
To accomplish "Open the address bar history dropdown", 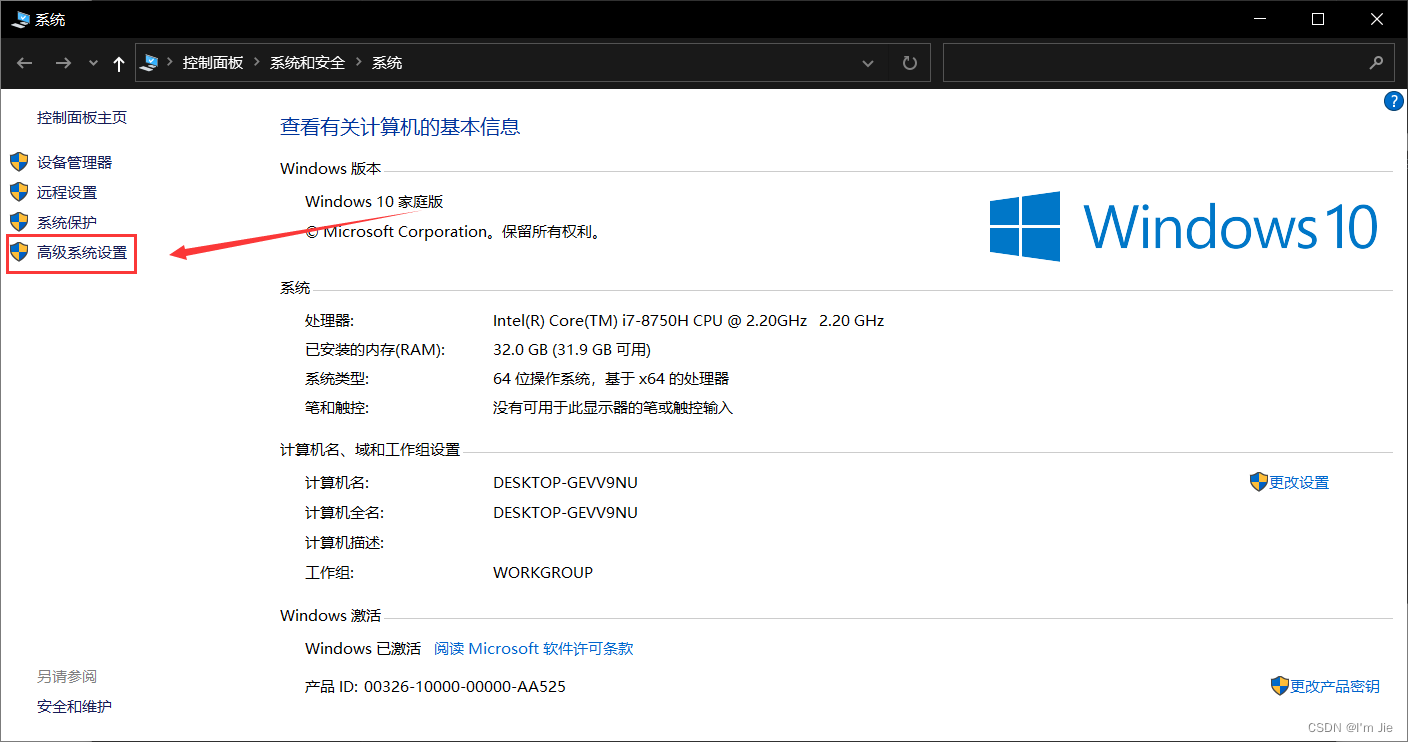I will click(868, 63).
